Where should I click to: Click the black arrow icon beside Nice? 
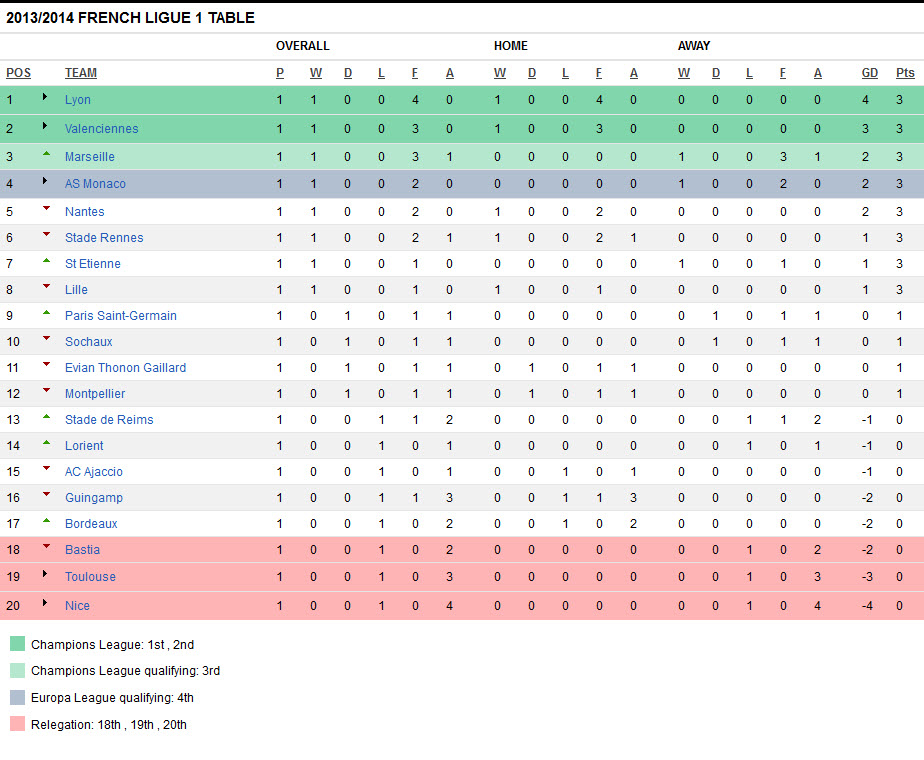(x=45, y=604)
